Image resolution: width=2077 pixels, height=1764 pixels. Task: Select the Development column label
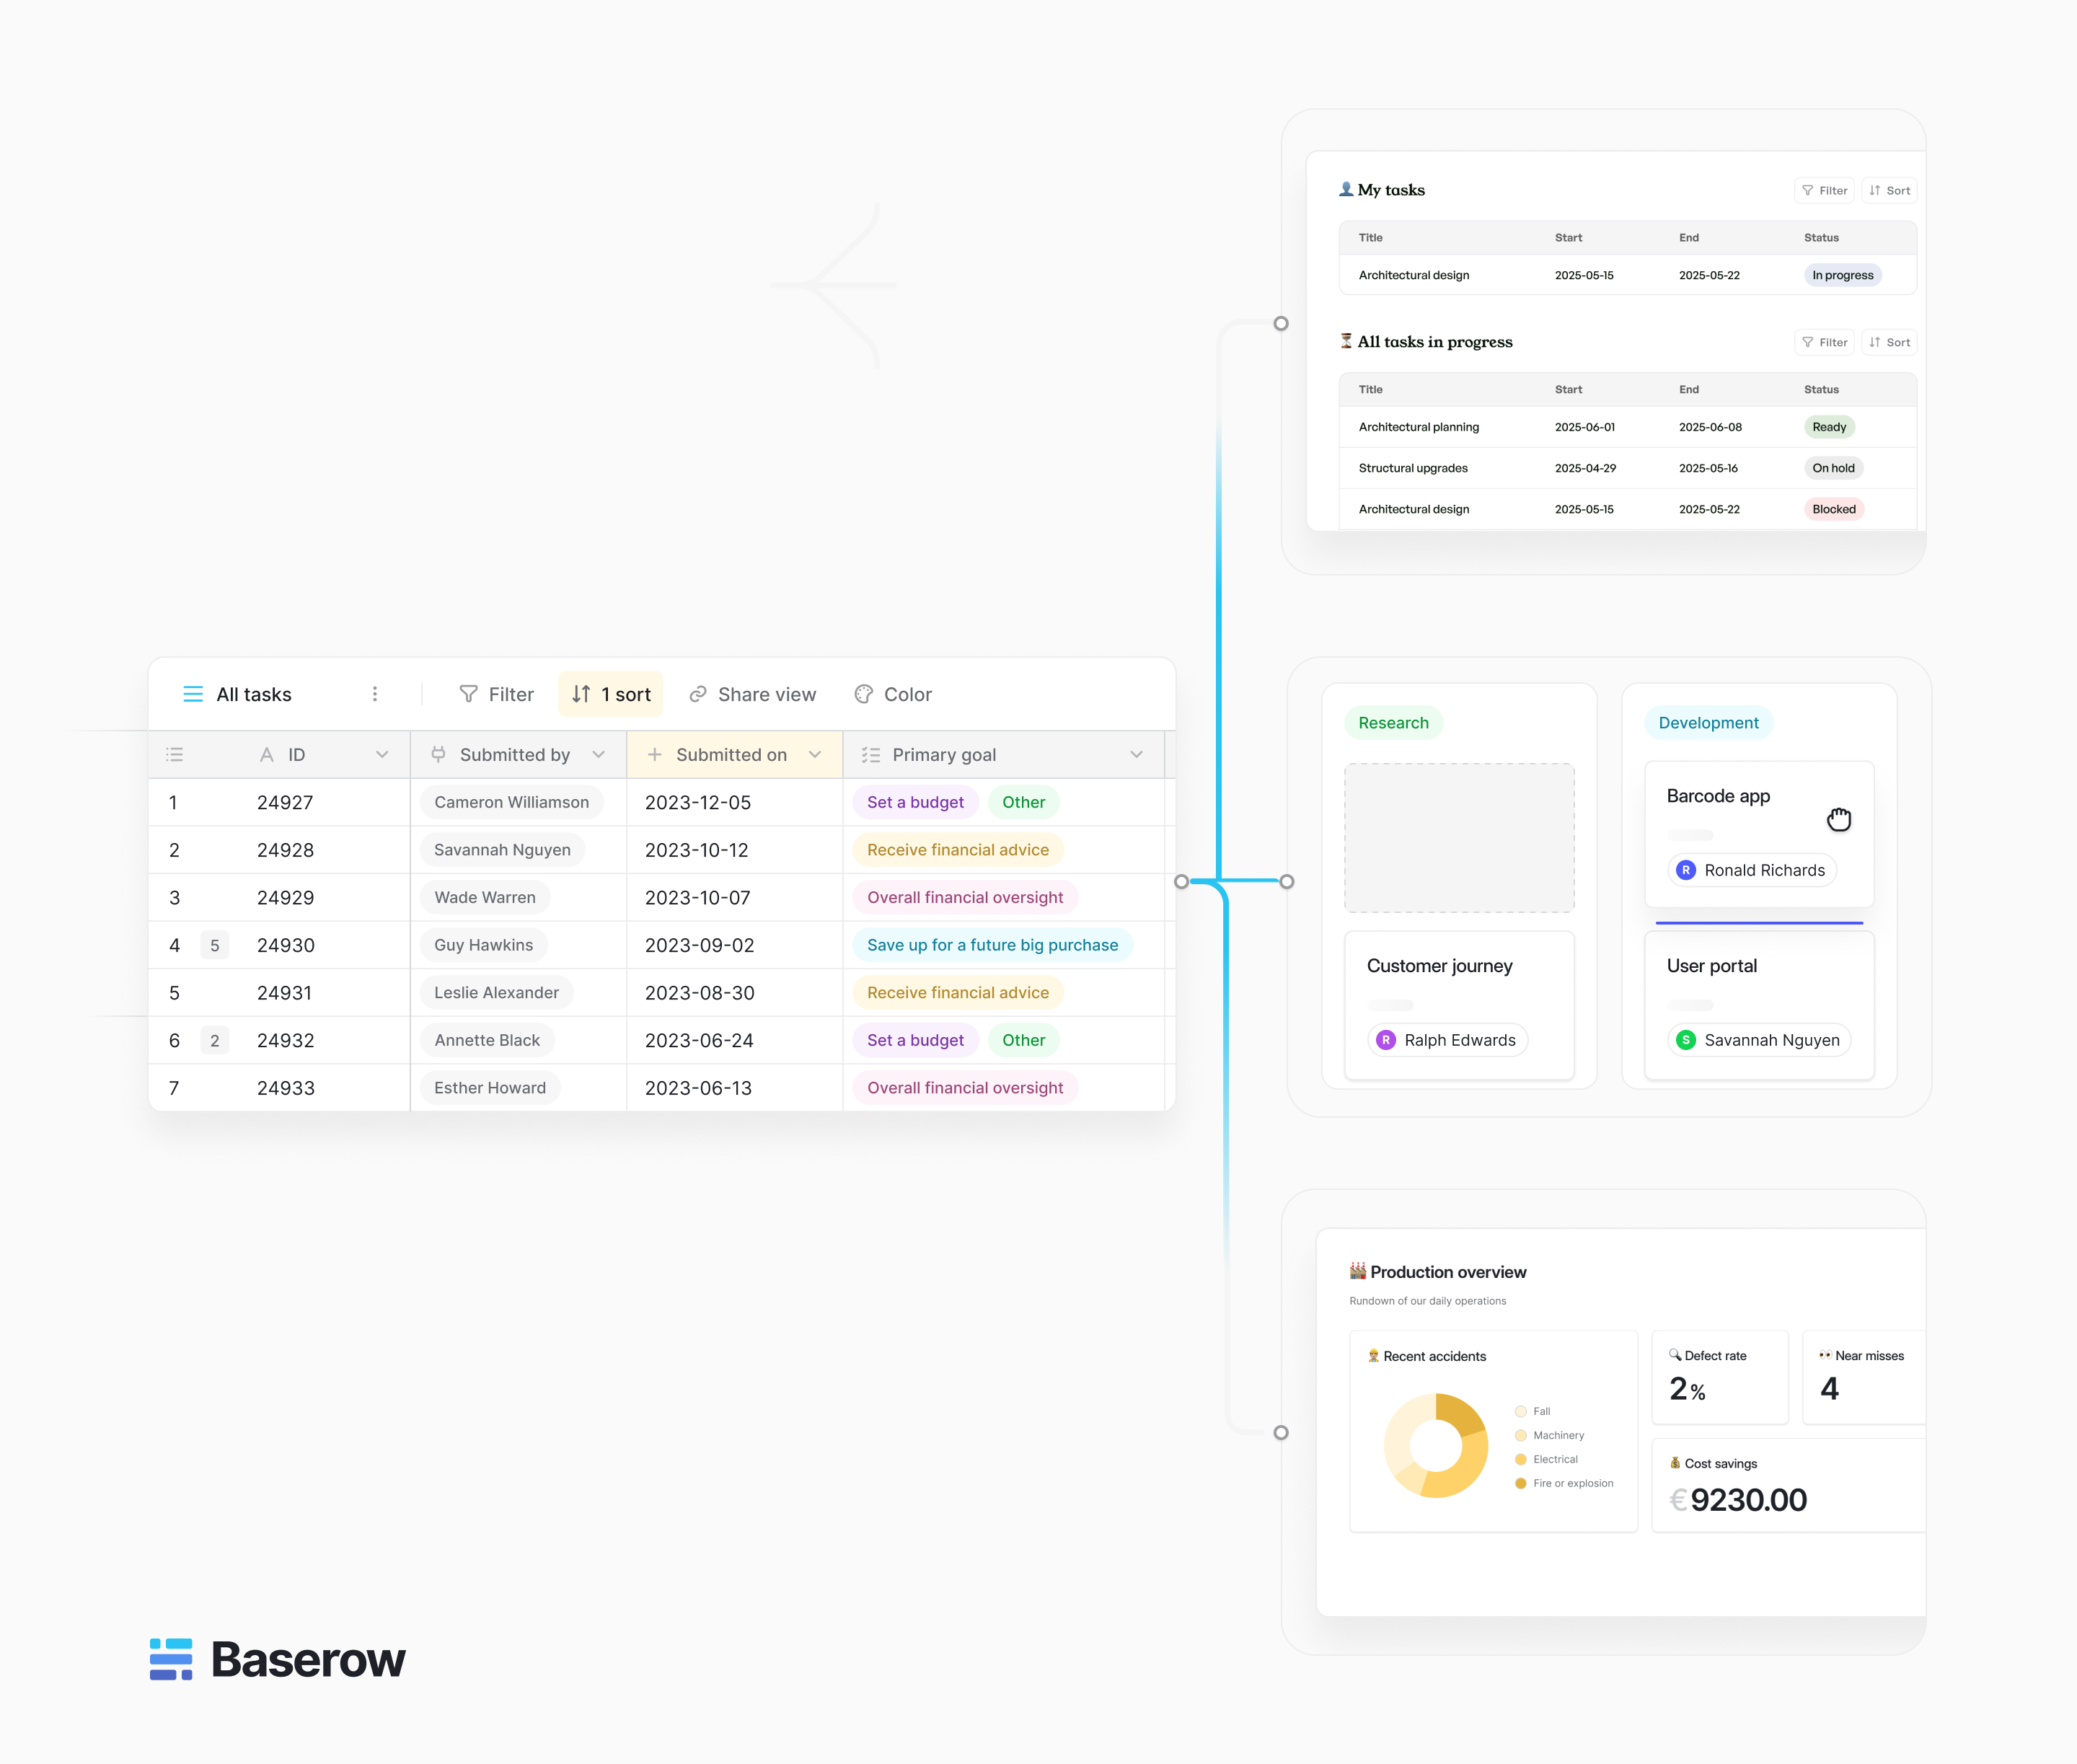pos(1709,723)
